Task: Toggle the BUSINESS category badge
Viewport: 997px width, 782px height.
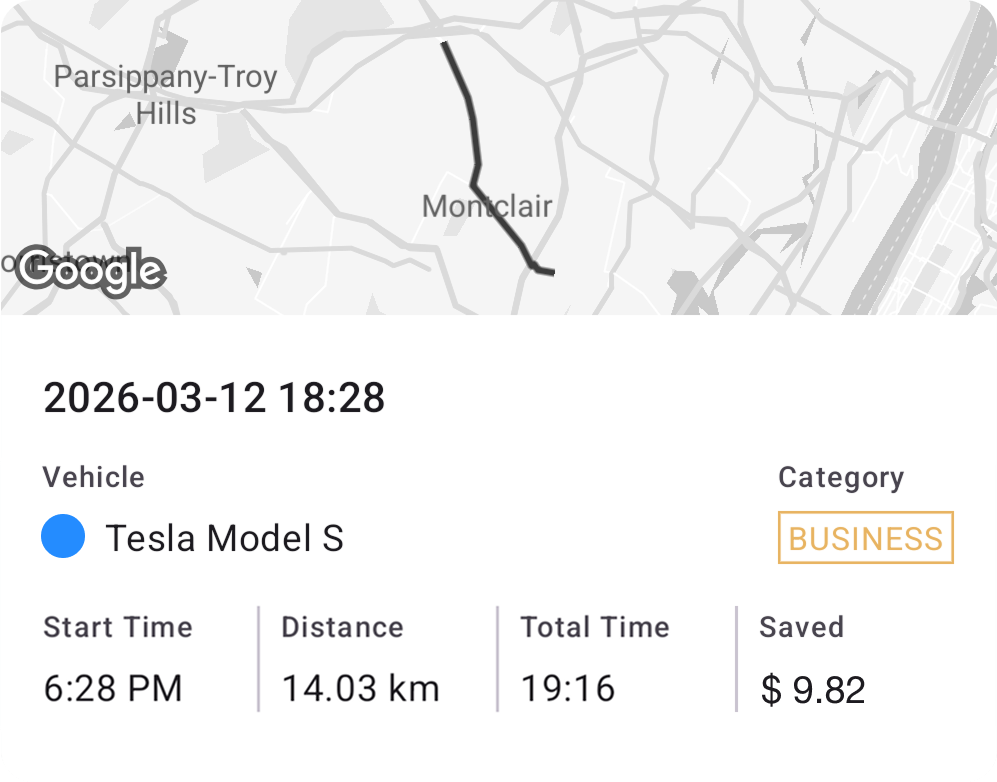Action: tap(864, 538)
